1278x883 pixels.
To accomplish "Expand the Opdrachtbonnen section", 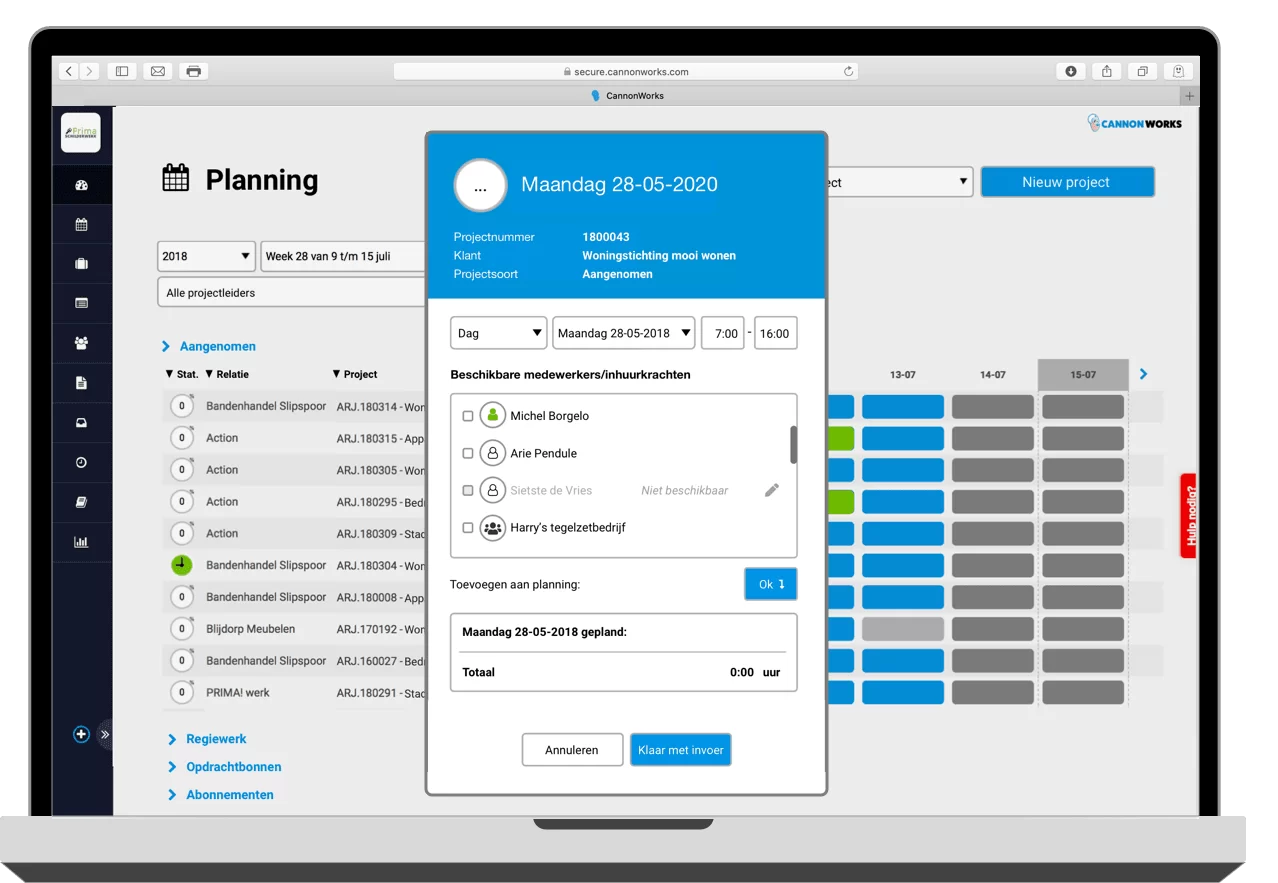I will (x=232, y=767).
